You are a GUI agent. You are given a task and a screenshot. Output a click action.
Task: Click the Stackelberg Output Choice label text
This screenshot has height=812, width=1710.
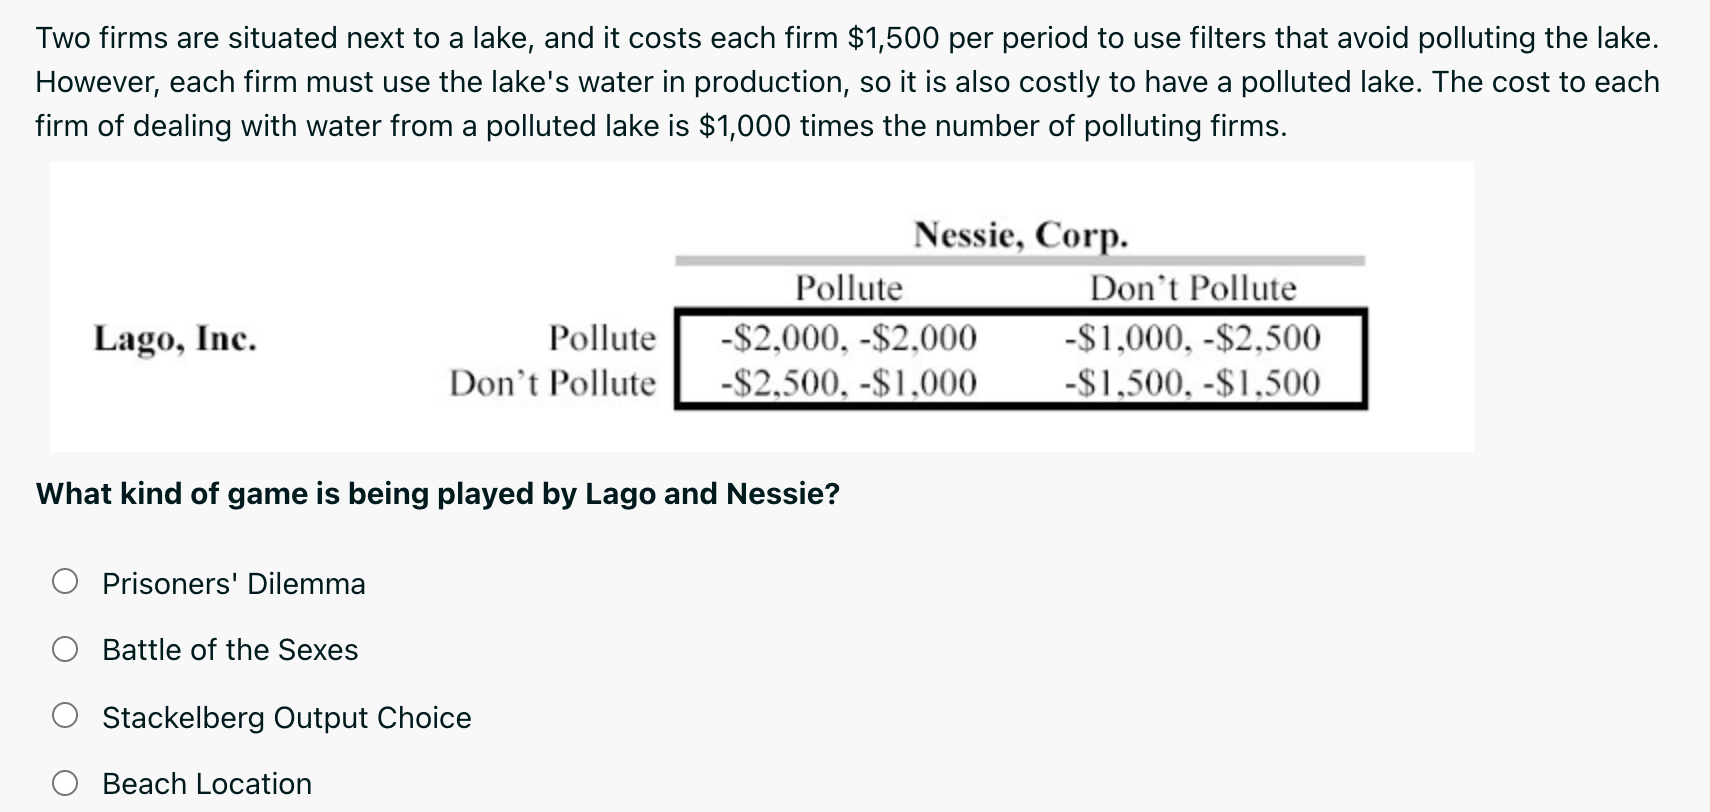click(x=286, y=718)
